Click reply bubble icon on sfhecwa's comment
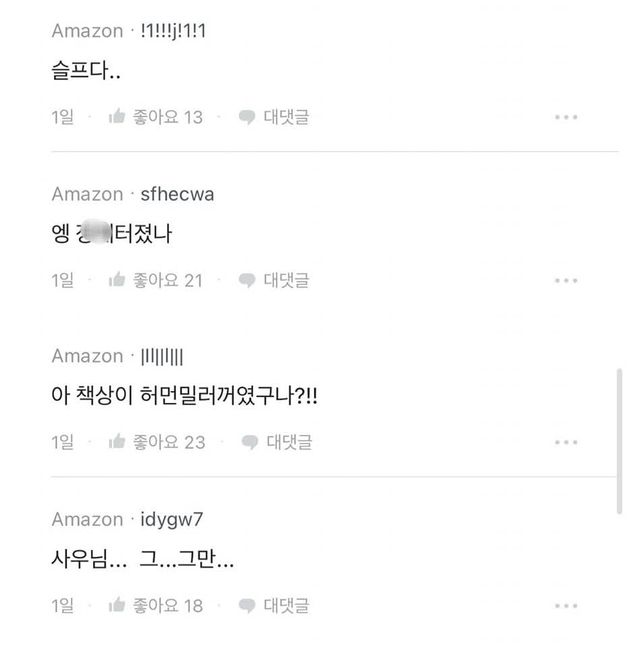This screenshot has height=647, width=640. coord(247,280)
